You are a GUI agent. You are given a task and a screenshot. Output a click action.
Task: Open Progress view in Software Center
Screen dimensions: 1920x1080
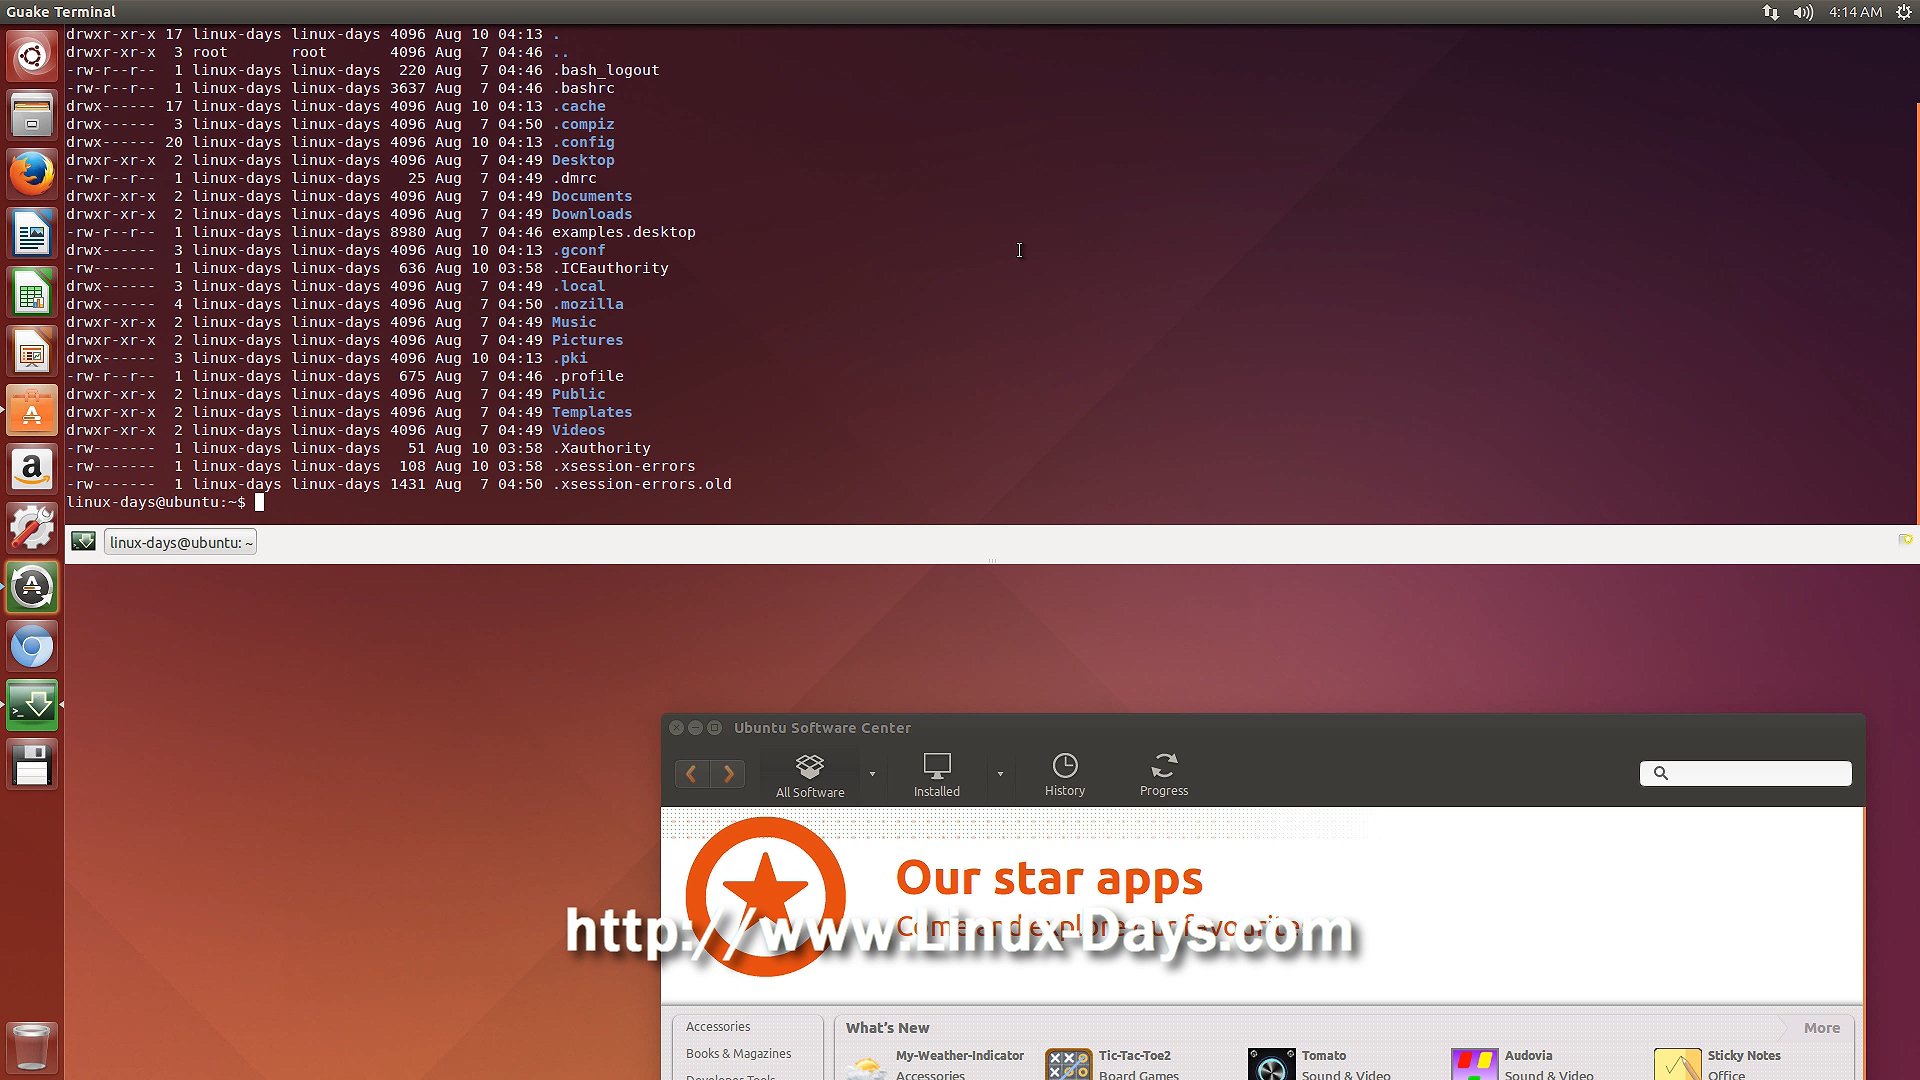pos(1164,775)
